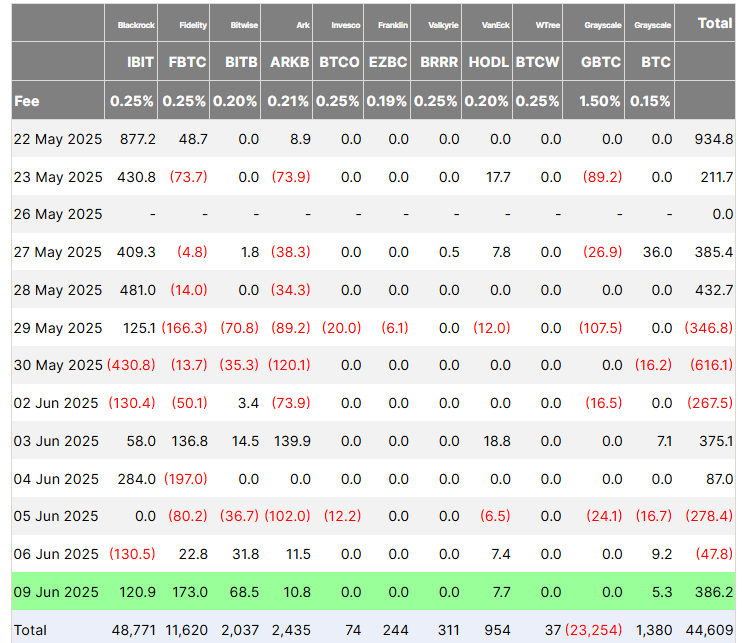The image size is (743, 643).
Task: Select the FBTC ticker column header
Action: pos(186,62)
